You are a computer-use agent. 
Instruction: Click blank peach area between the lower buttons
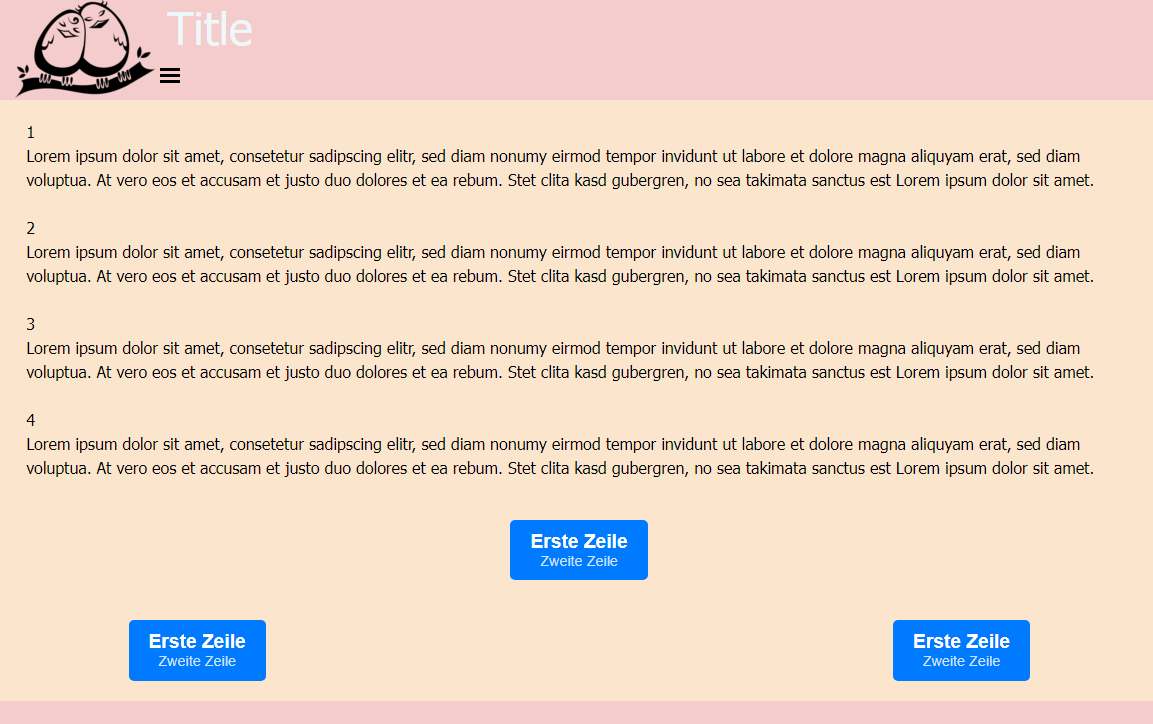pyautogui.click(x=579, y=650)
